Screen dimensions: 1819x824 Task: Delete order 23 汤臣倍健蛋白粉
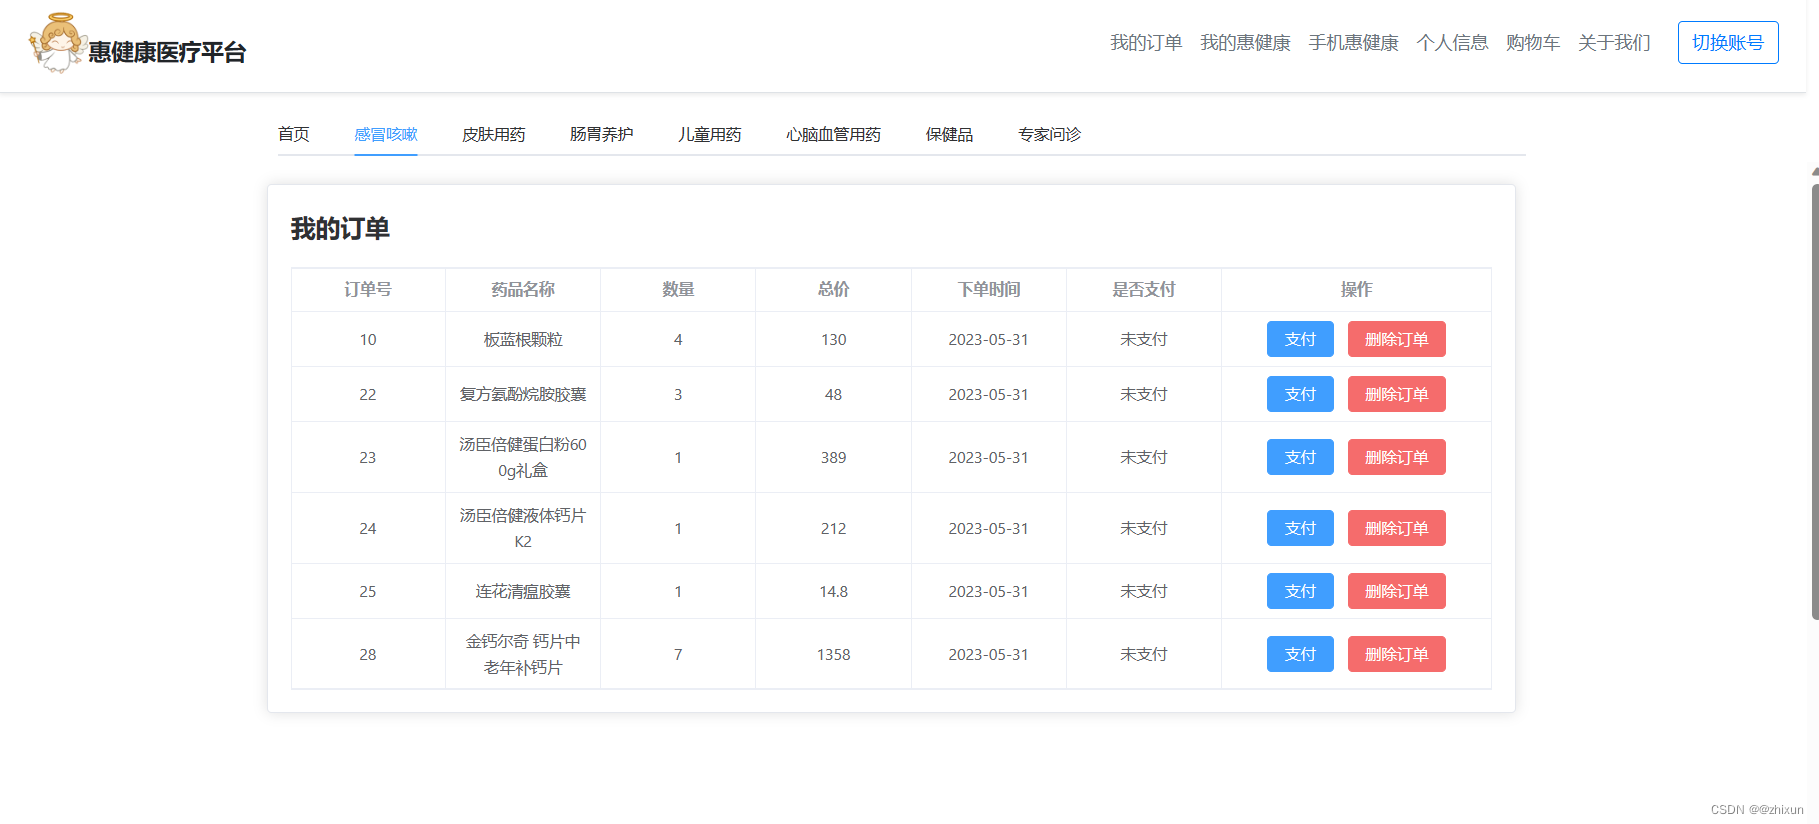point(1397,457)
